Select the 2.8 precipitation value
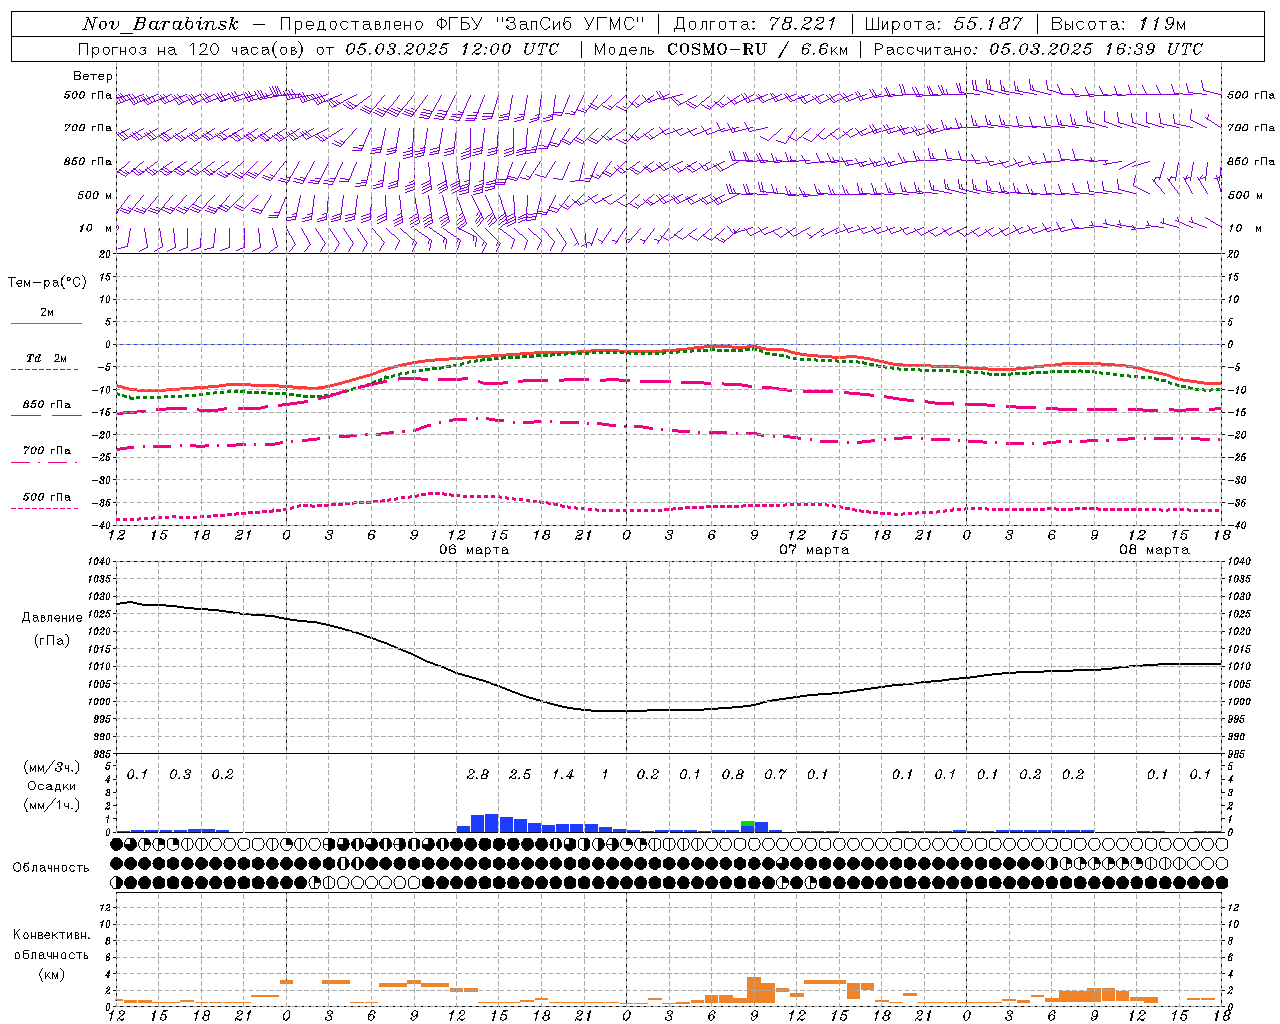This screenshot has width=1280, height=1024. tap(478, 775)
